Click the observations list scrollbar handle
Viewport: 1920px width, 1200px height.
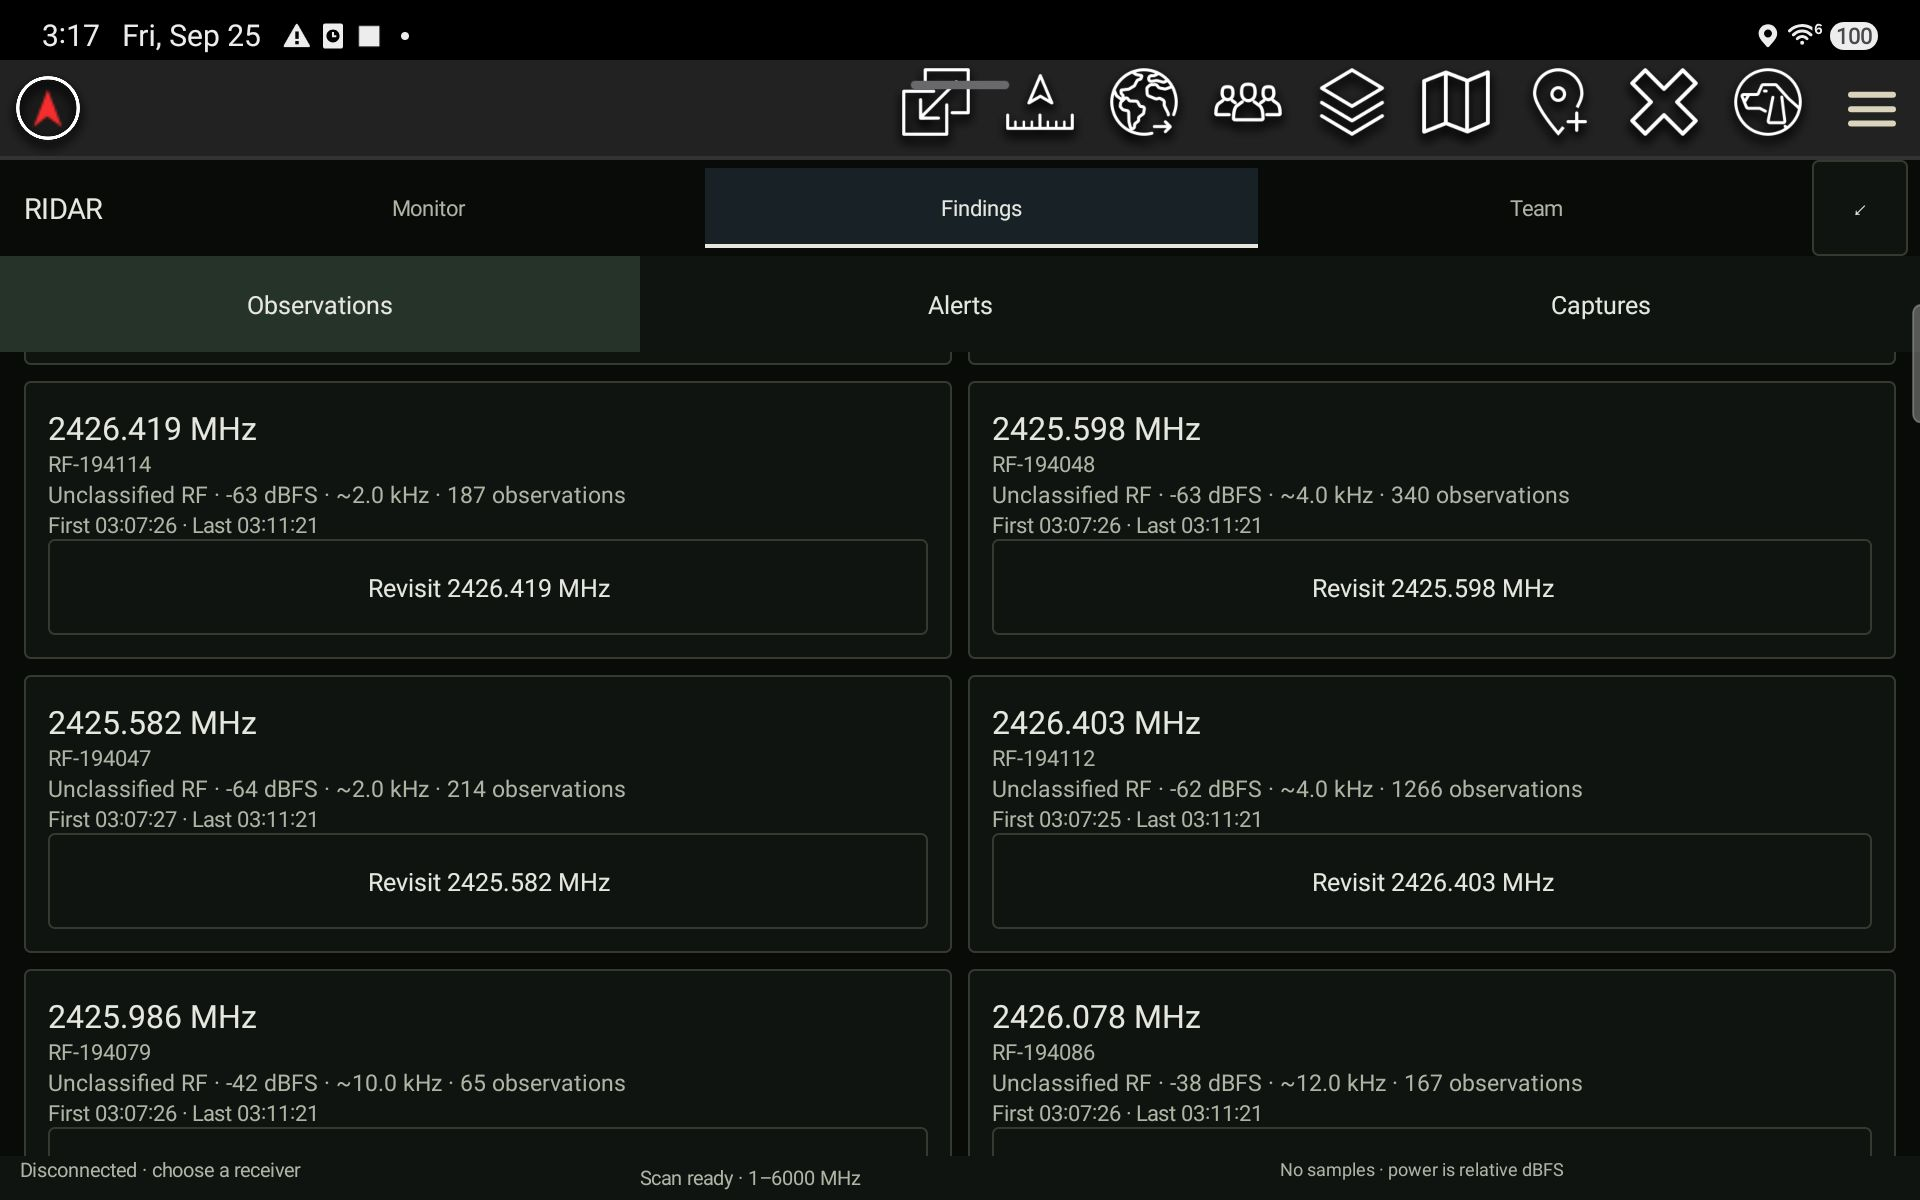[x=1915, y=364]
